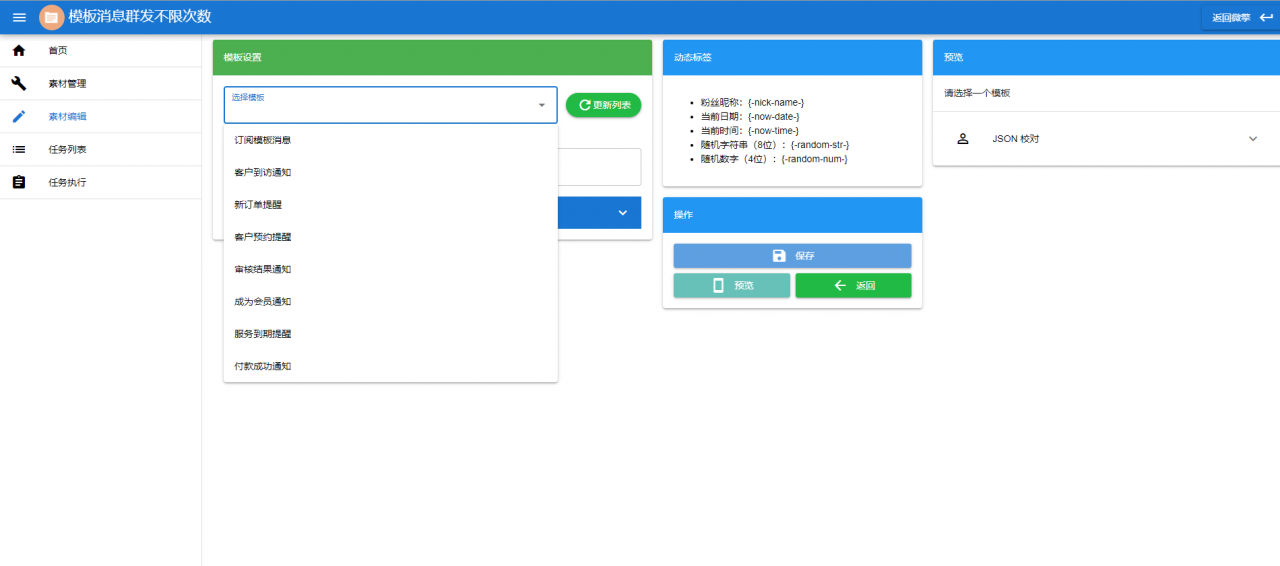Click the 随机字符串 {-random-str-} tag line
This screenshot has height=566, width=1280.
[x=775, y=145]
